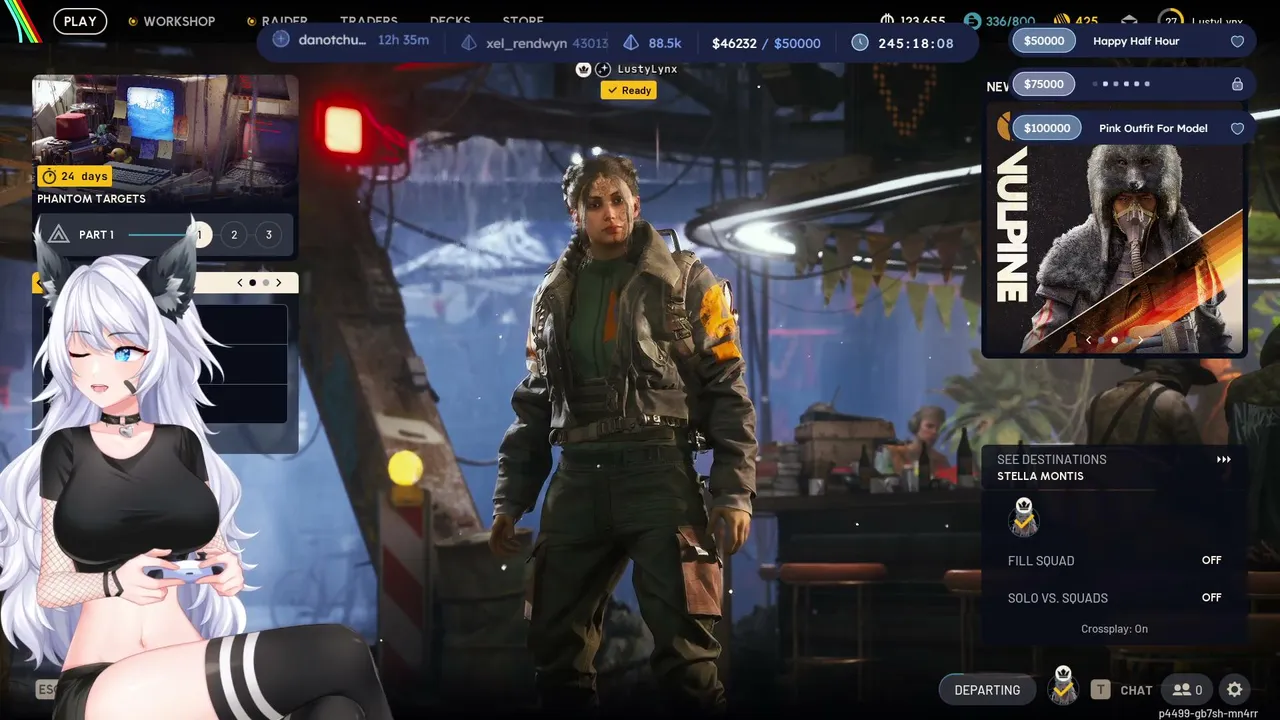Viewport: 1280px width, 720px height.
Task: Click the squad leader avatar beside Departing
Action: coord(1063,686)
